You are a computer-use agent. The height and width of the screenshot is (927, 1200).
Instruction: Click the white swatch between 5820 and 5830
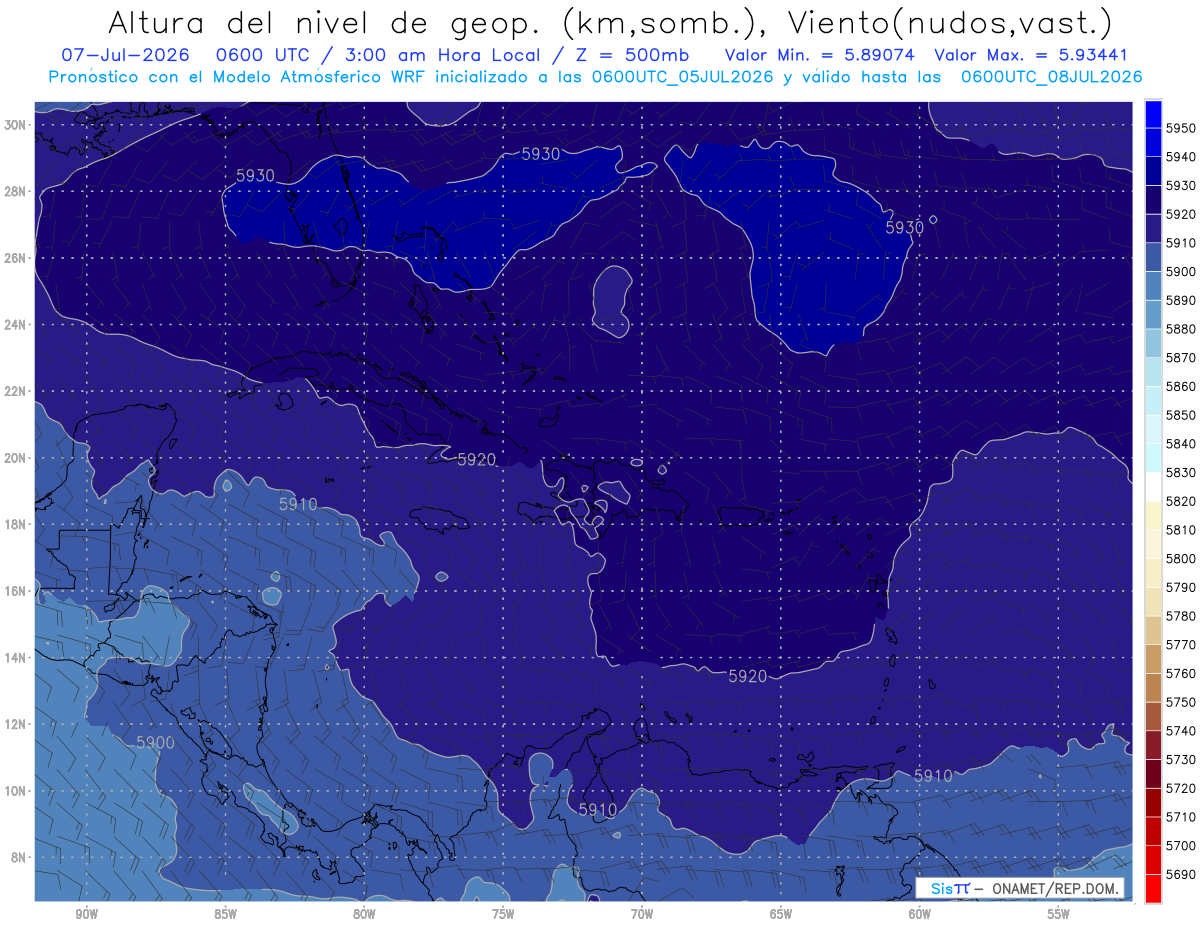(1153, 486)
